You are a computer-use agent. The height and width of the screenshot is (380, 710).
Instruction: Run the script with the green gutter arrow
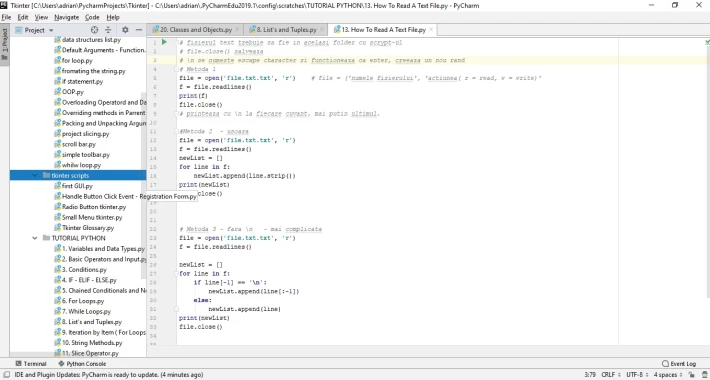[164, 42]
